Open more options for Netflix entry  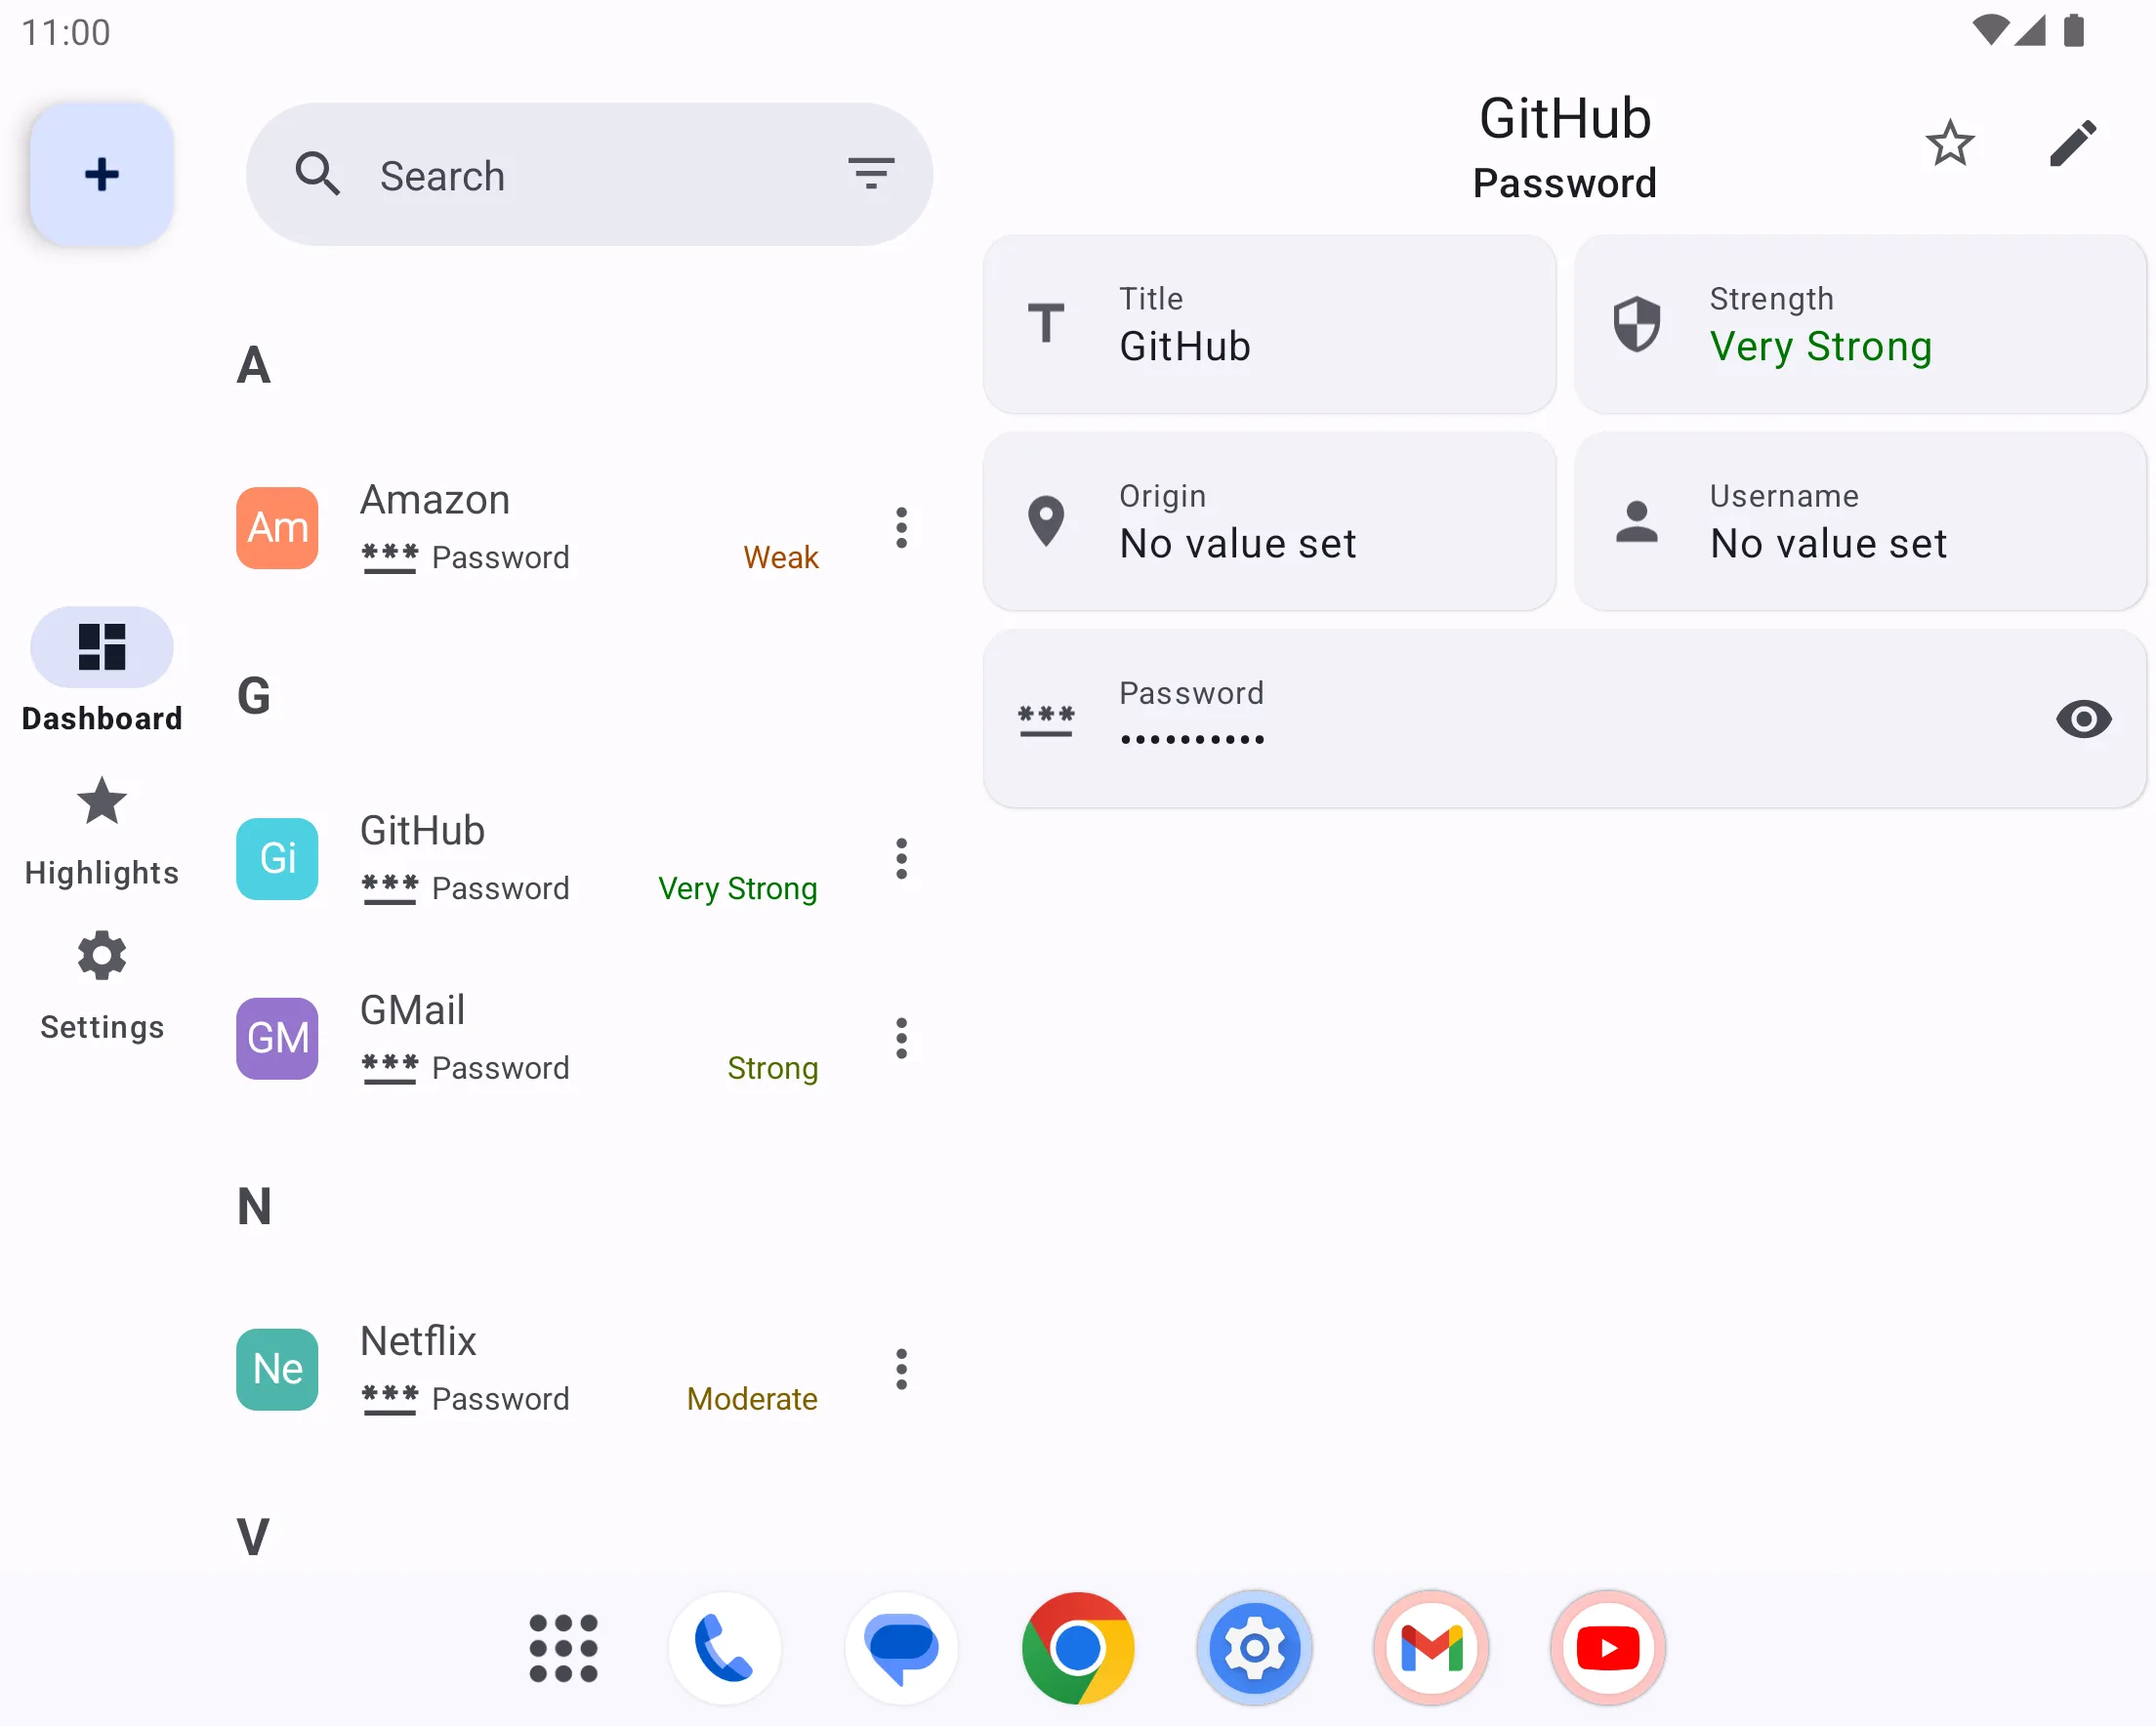(901, 1369)
